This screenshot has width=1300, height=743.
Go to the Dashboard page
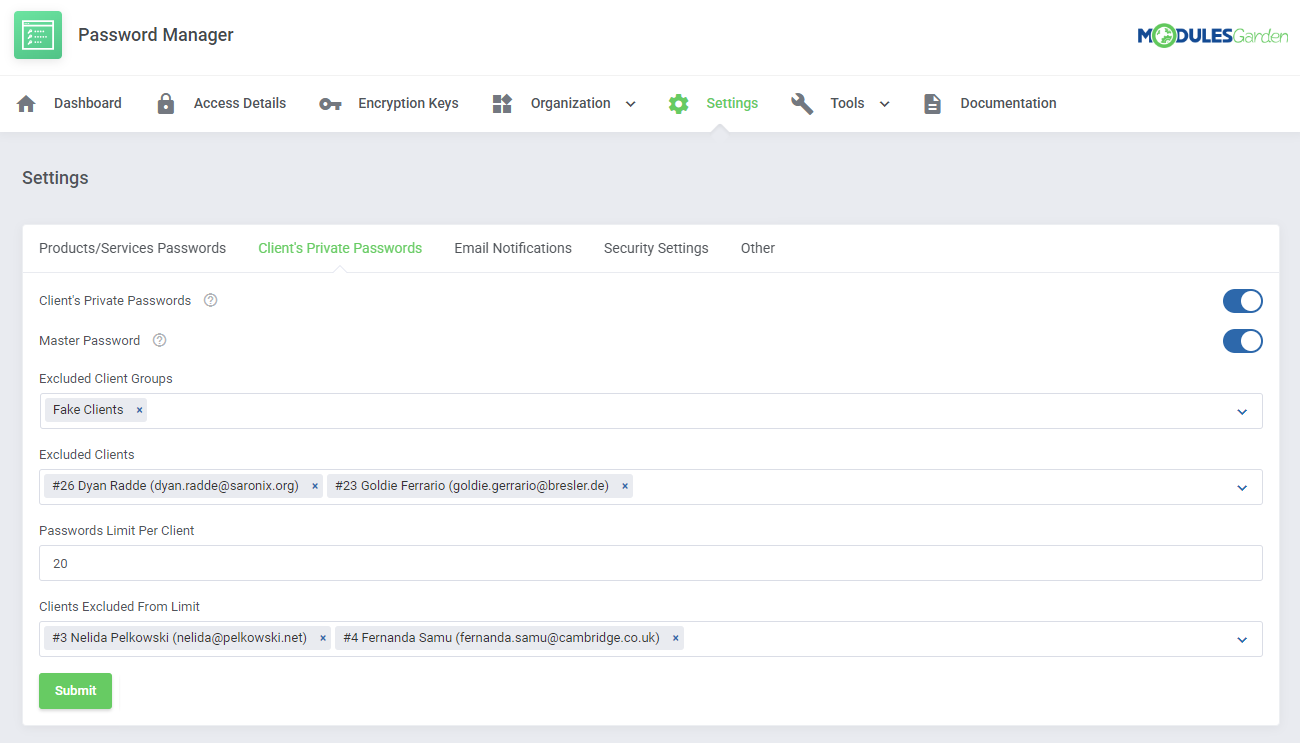pyautogui.click(x=88, y=104)
